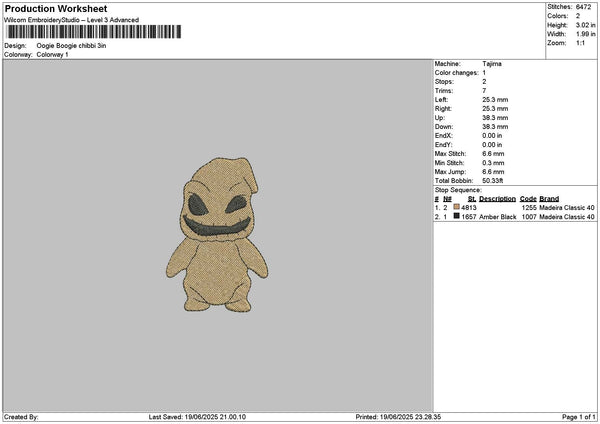Click the Production Worksheet title
Screen dimensions: 600x424
coord(58,8)
